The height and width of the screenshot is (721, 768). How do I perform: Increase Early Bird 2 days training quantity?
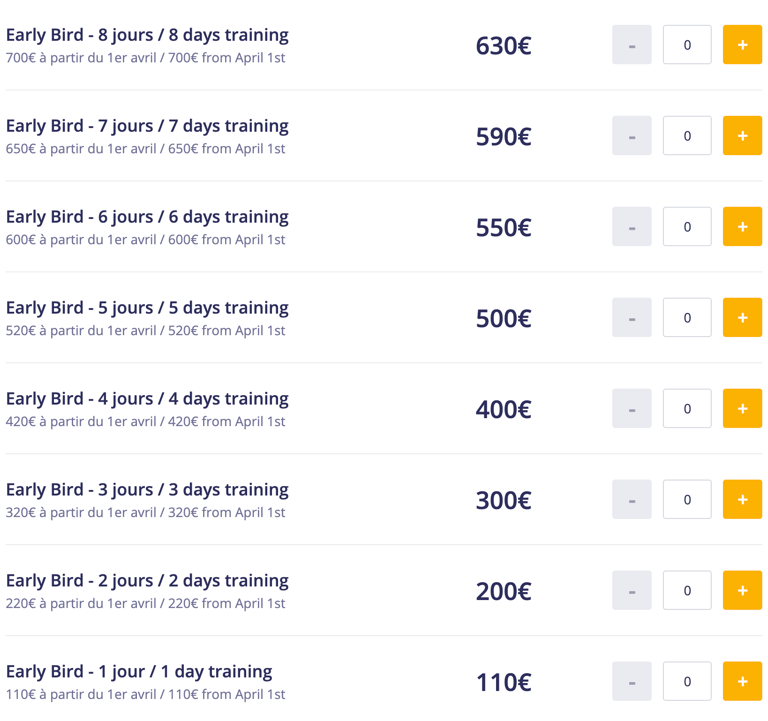point(742,591)
